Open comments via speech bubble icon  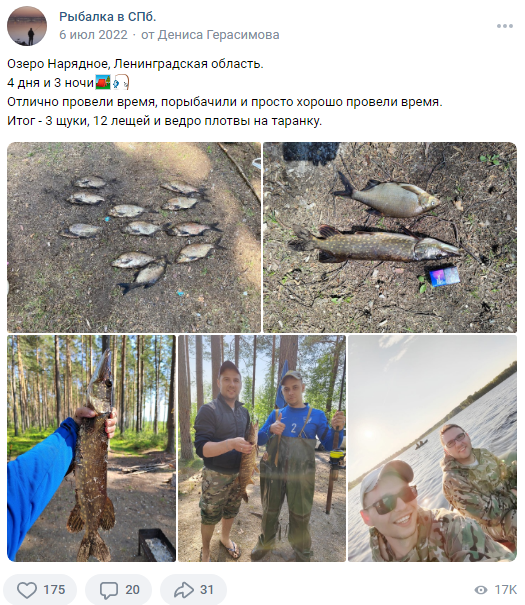(x=109, y=590)
